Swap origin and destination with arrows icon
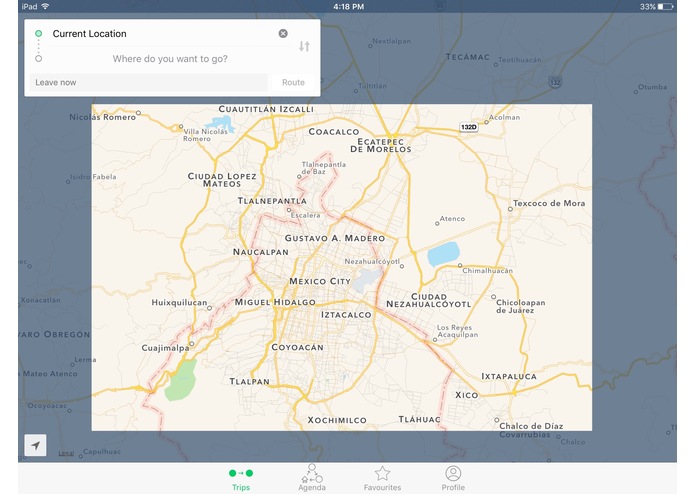Viewport: 695px width, 494px height. [304, 46]
